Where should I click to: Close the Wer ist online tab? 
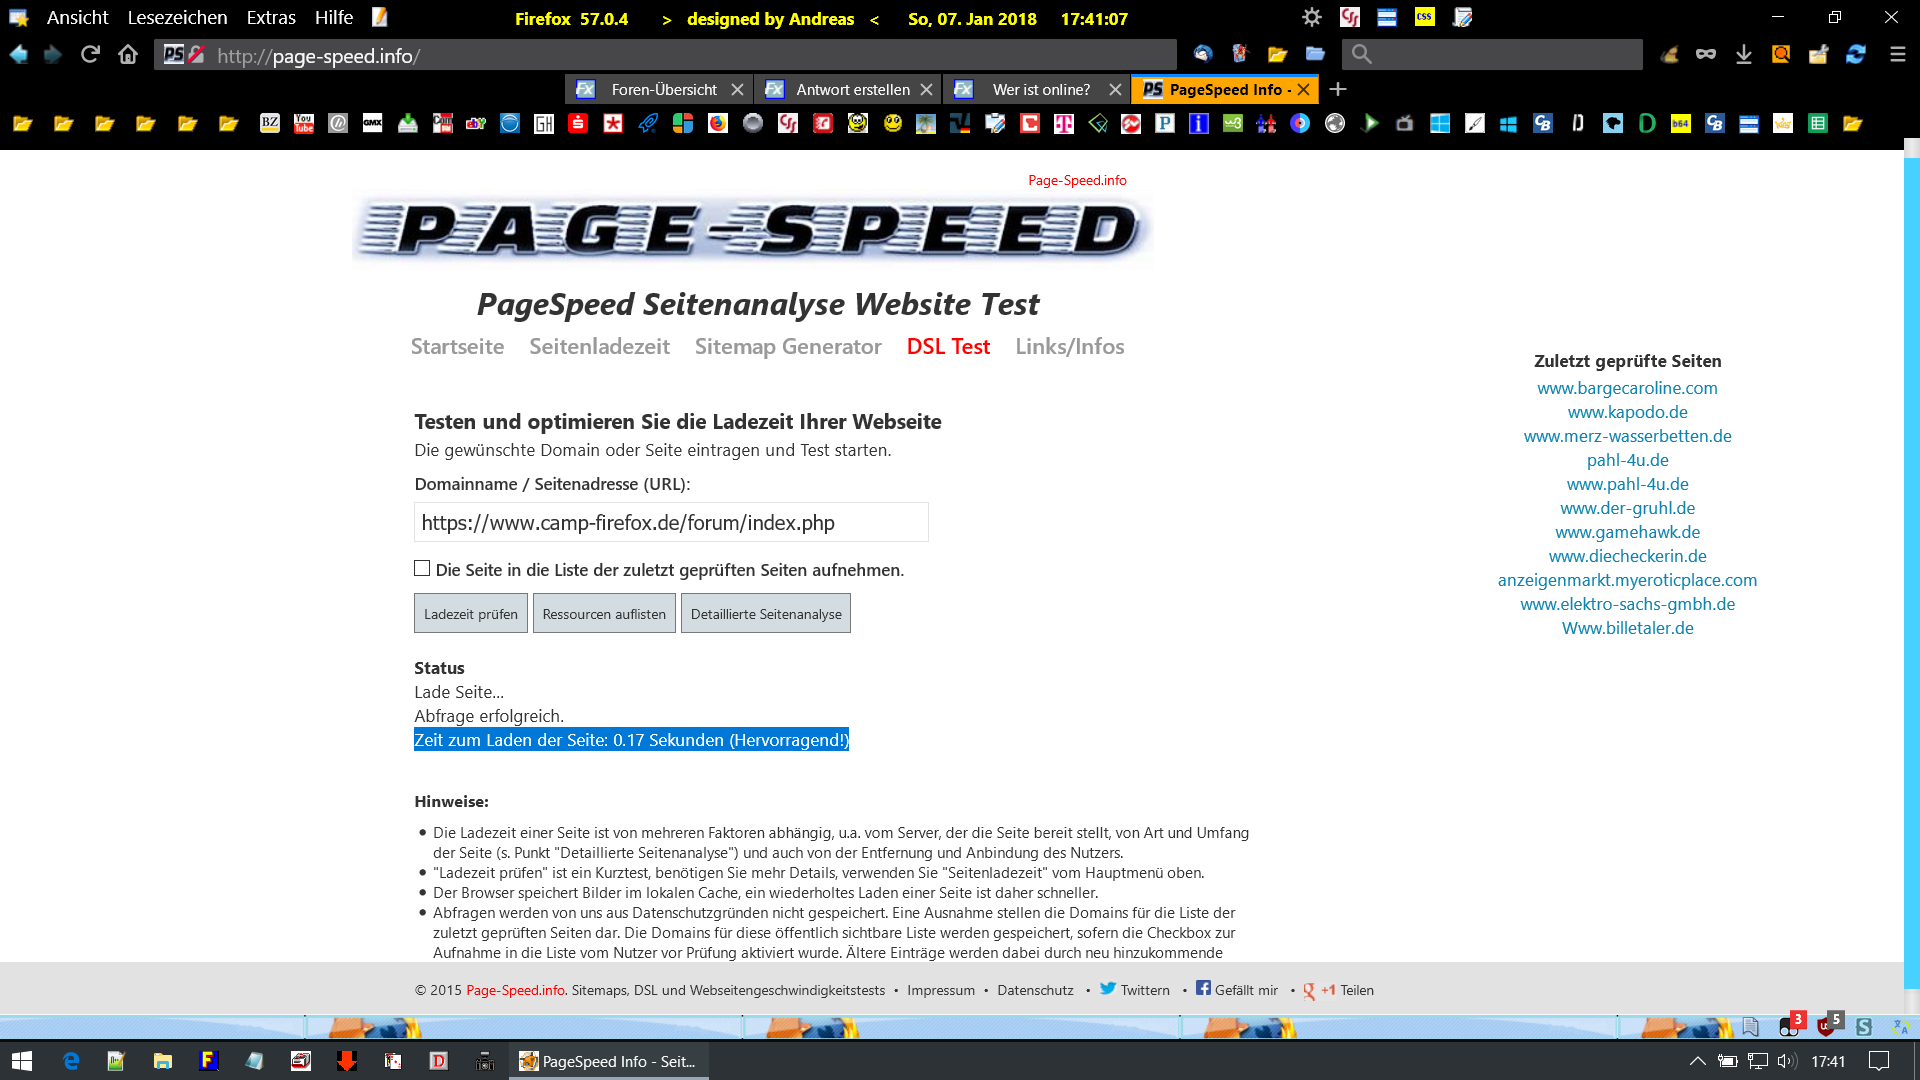coord(1115,90)
